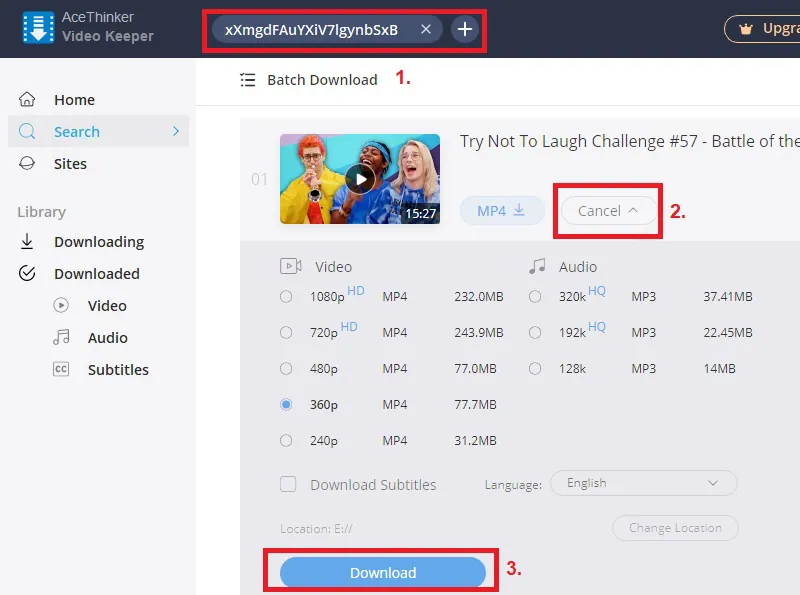The width and height of the screenshot is (800, 595).
Task: Open the Home section in sidebar
Action: tap(74, 99)
